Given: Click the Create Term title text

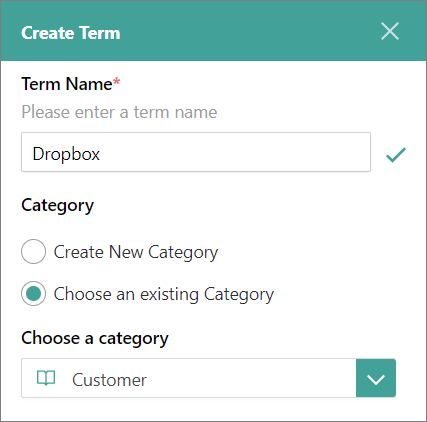Looking at the screenshot, I should (x=71, y=33).
